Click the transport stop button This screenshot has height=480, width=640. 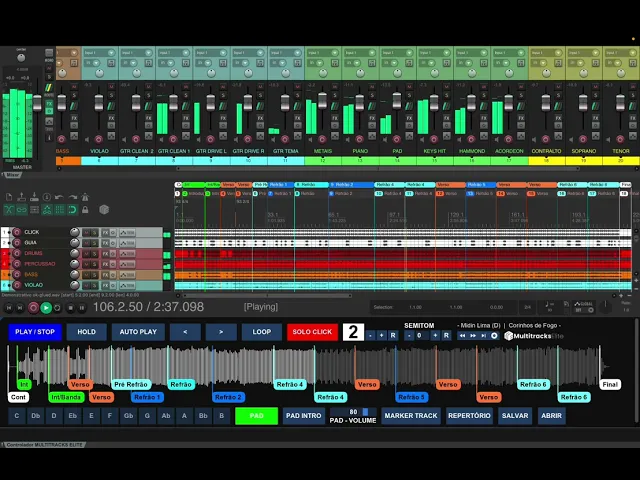(x=70, y=308)
